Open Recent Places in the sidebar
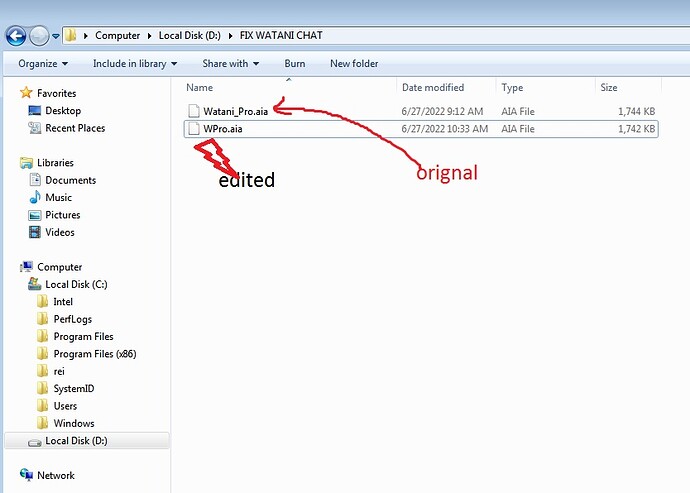This screenshot has height=493, width=690. 75,128
